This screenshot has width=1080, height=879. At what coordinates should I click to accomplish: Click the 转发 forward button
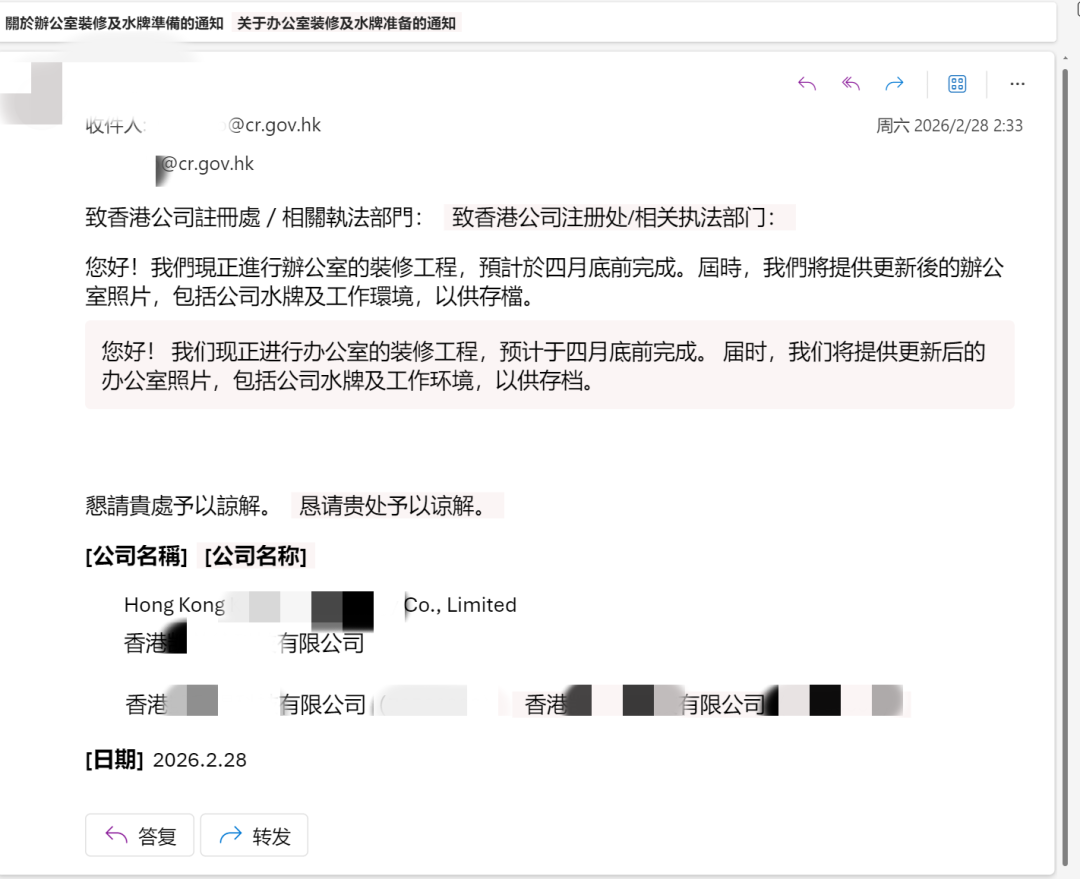[254, 835]
